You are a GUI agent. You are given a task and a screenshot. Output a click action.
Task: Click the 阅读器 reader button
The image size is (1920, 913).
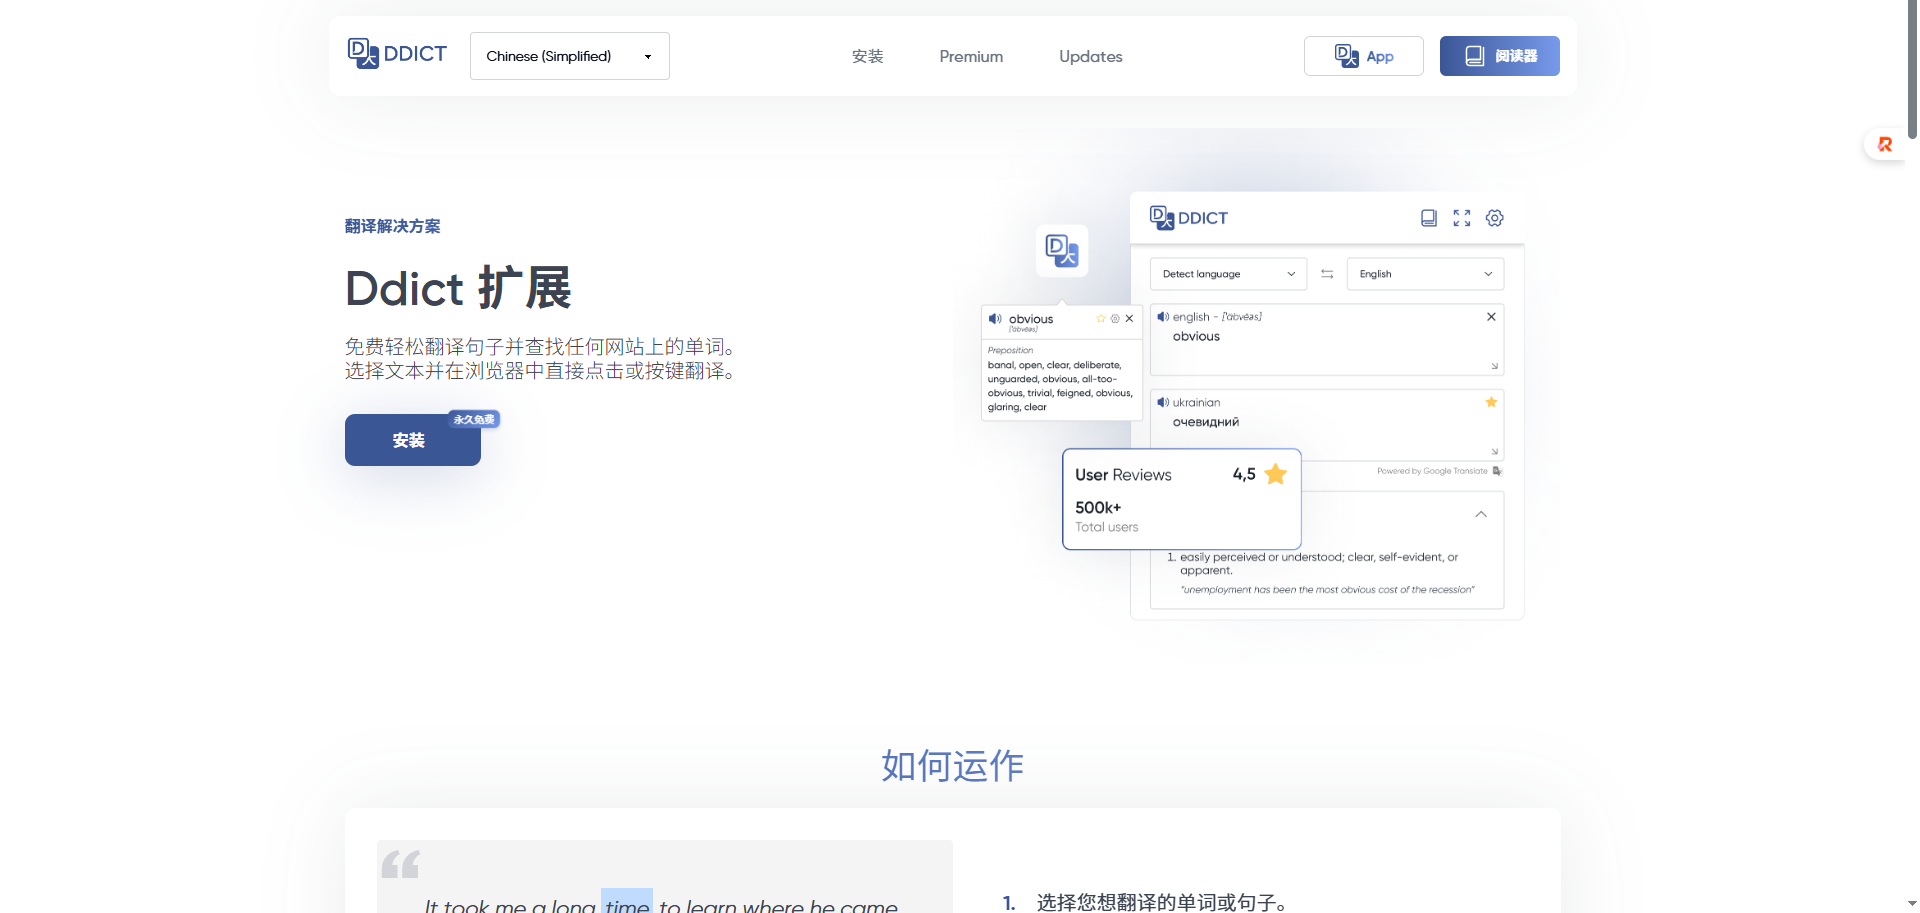pyautogui.click(x=1499, y=56)
